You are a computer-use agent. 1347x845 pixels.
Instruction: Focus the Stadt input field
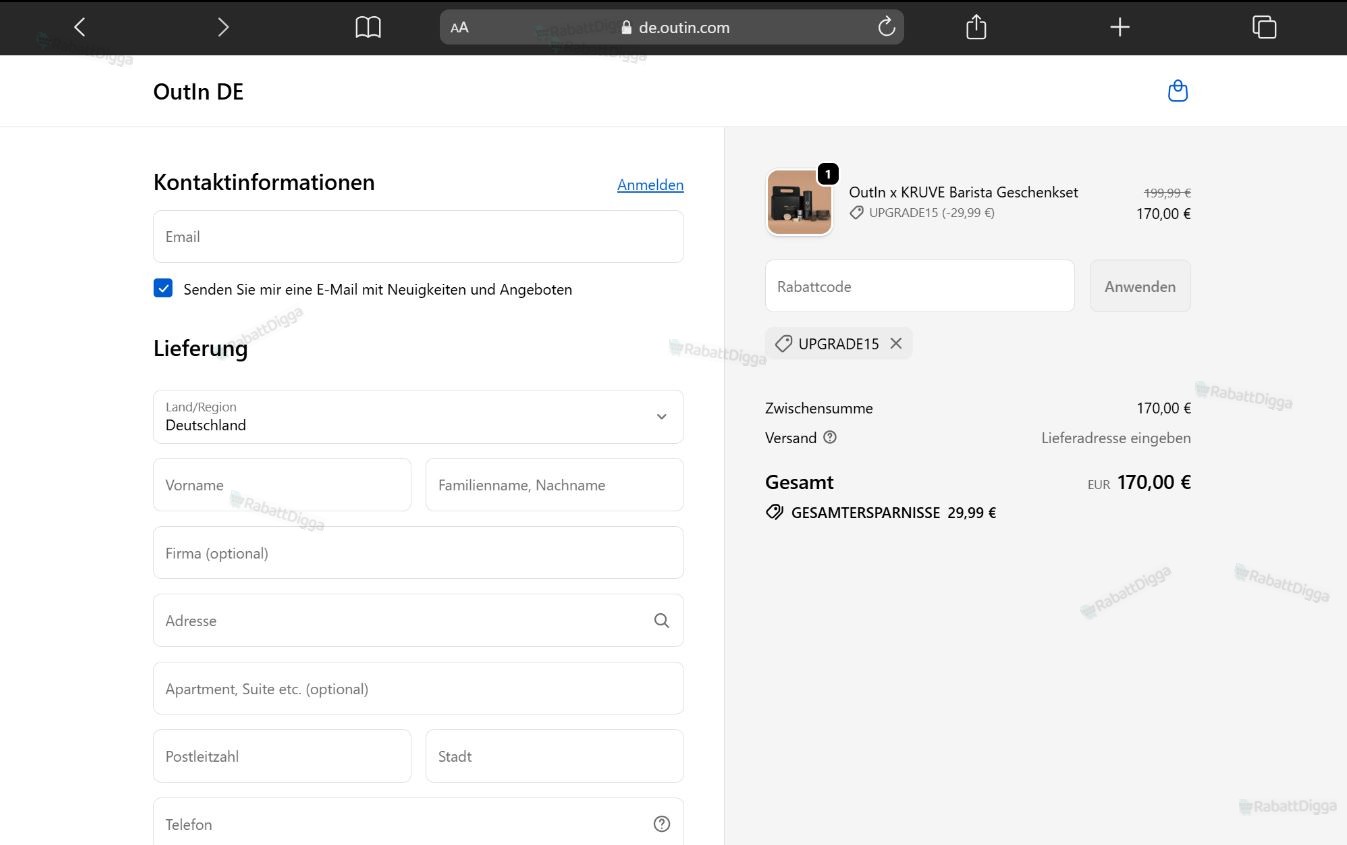click(x=554, y=756)
